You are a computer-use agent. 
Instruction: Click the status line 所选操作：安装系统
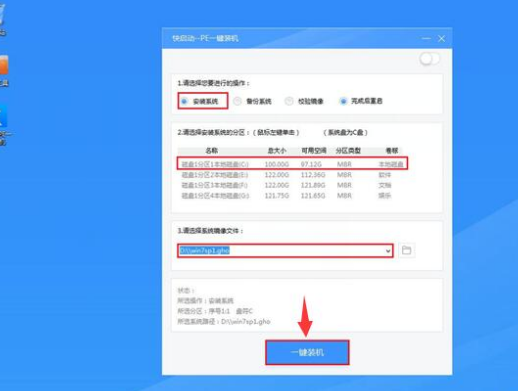coord(205,301)
